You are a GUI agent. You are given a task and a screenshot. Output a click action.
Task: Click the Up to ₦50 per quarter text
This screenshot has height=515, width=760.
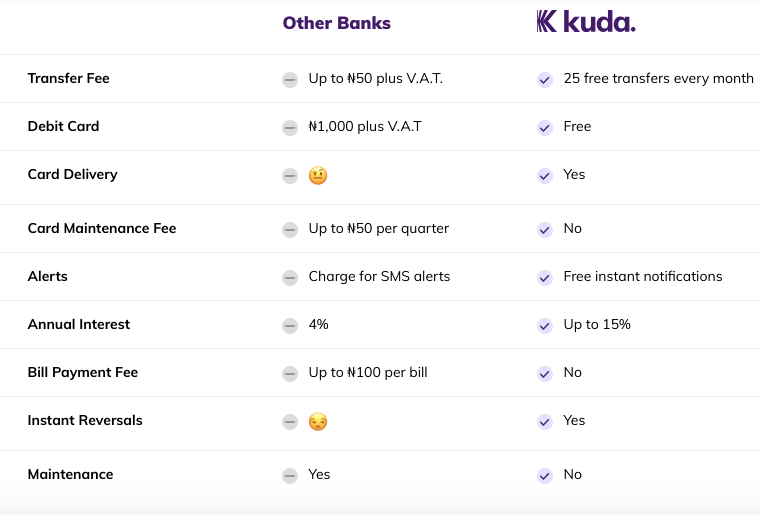coord(379,228)
